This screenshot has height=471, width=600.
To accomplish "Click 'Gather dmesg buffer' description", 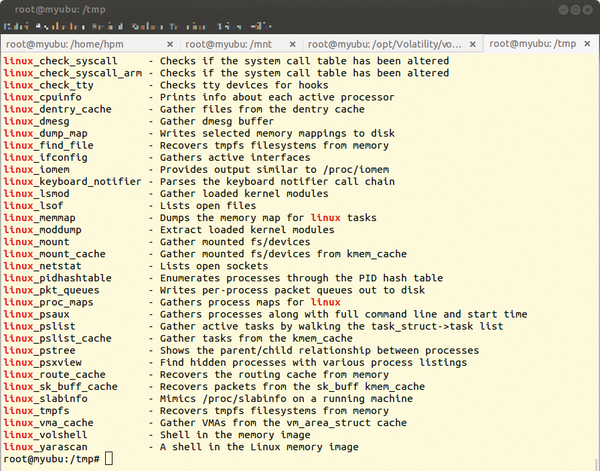I will click(x=217, y=121).
